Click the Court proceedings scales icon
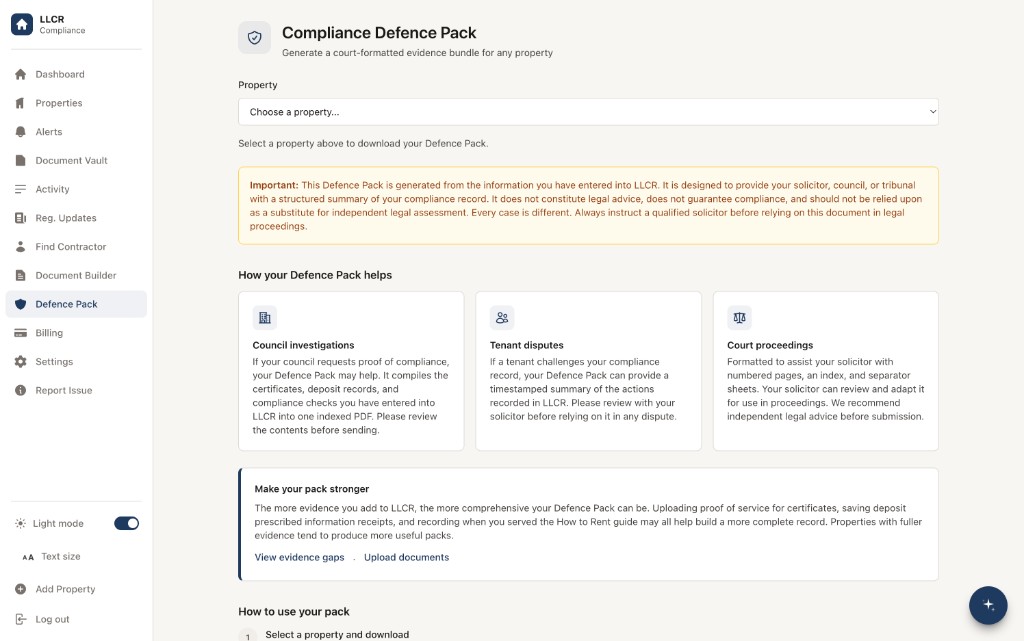This screenshot has height=641, width=1024. 739,318
